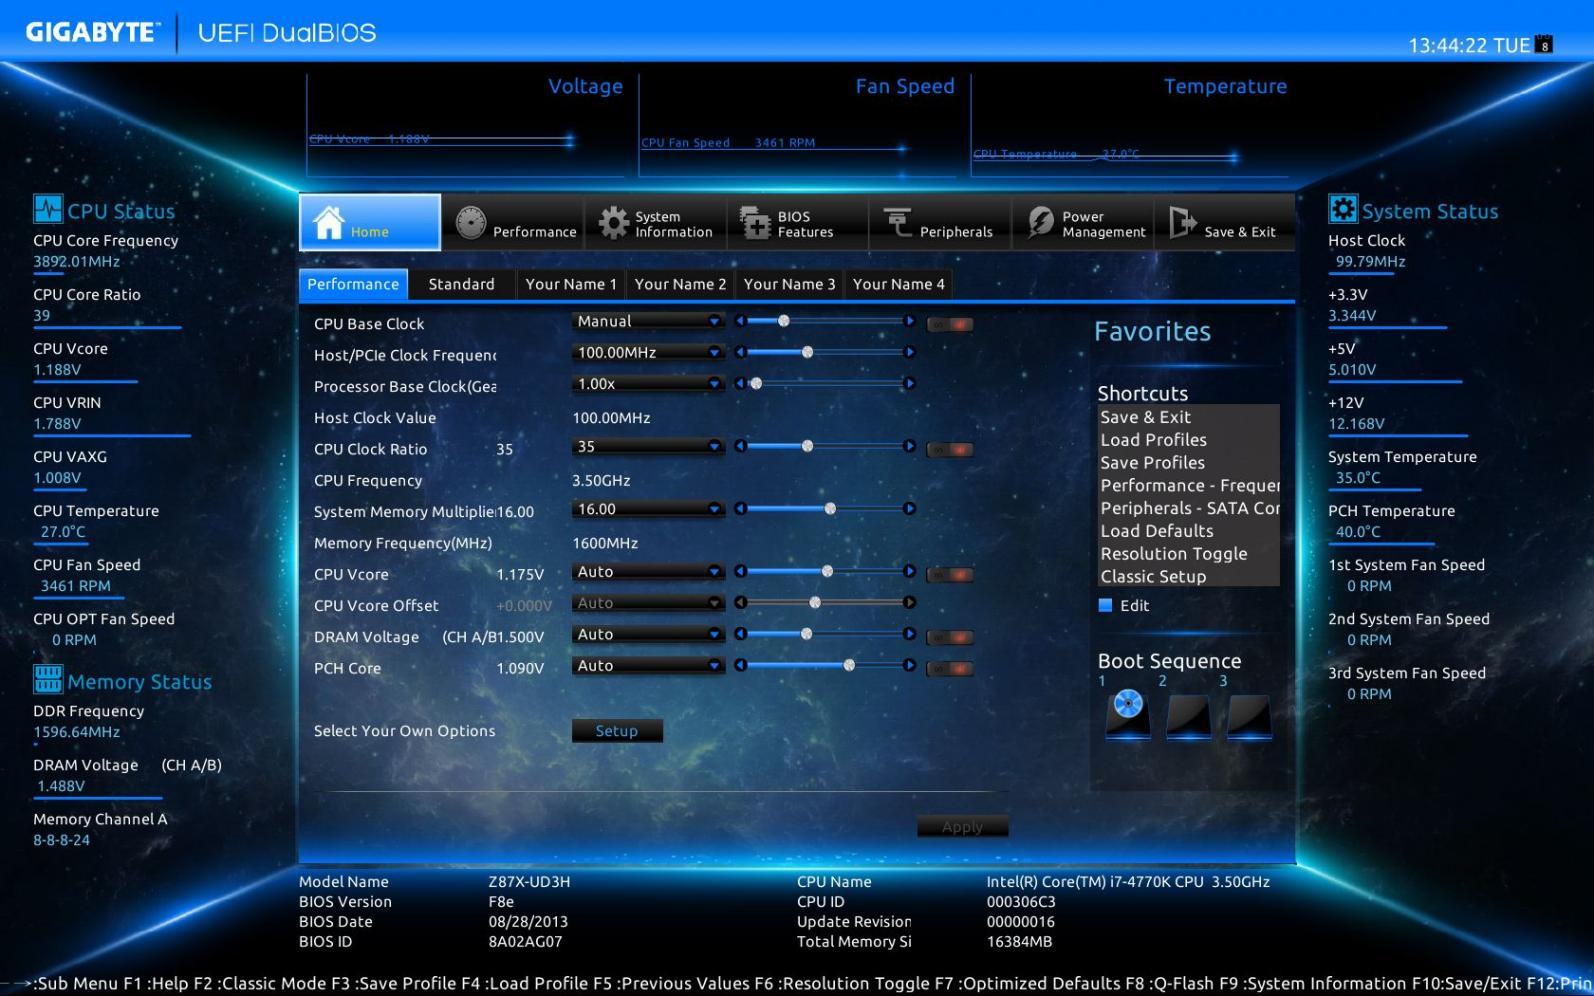The height and width of the screenshot is (996, 1594).
Task: Toggle the PCH Core switch
Action: point(950,668)
